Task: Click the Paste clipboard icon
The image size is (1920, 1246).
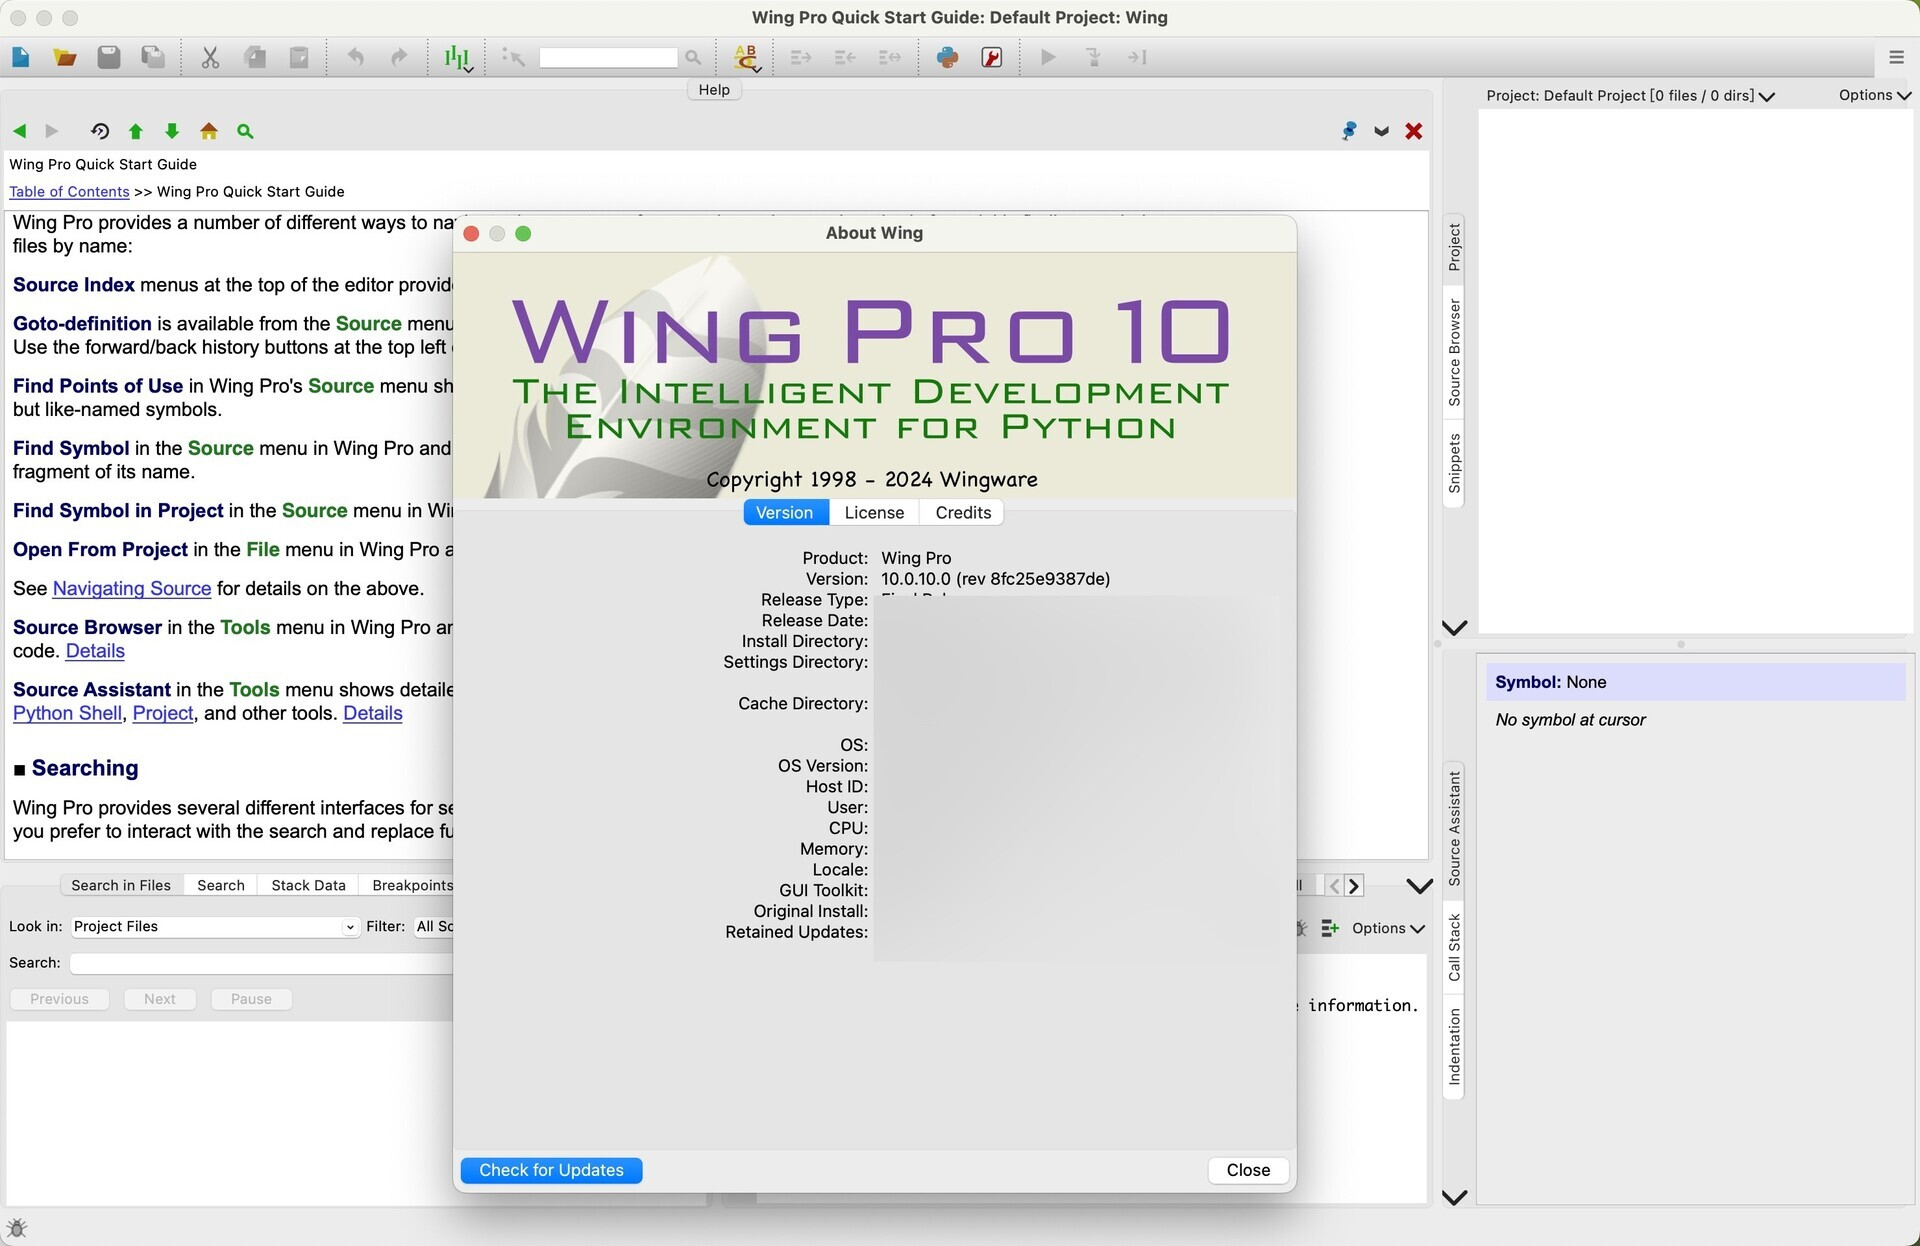Action: (x=299, y=57)
